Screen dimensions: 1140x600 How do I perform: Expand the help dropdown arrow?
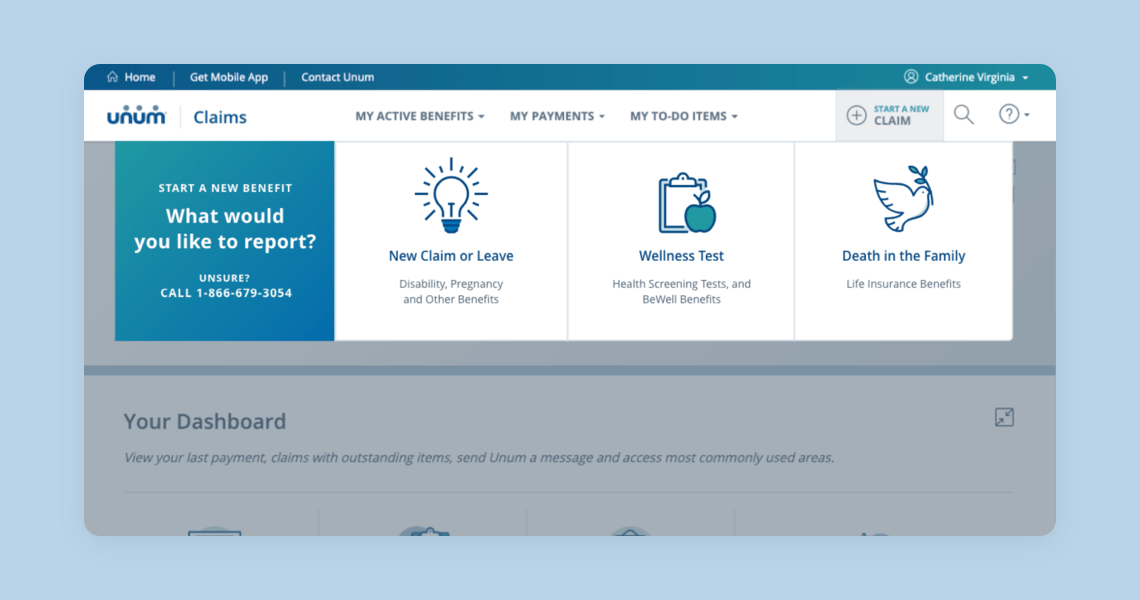pos(1027,115)
